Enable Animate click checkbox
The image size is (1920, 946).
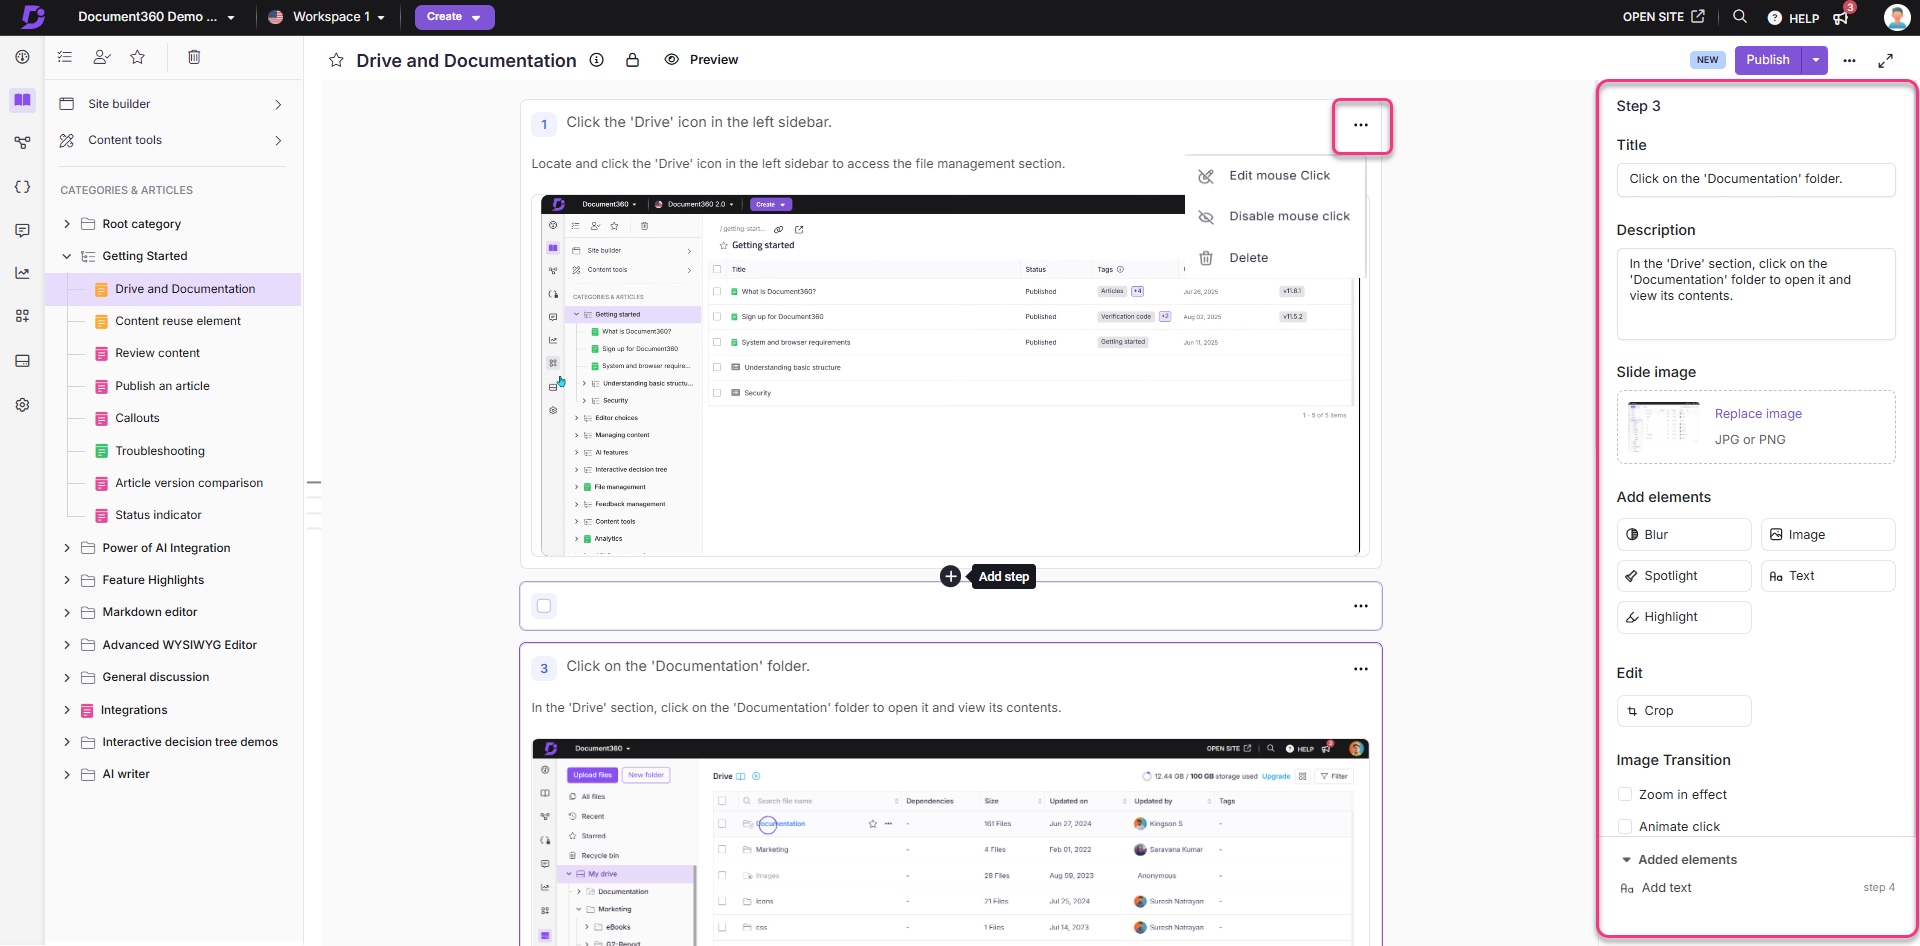tap(1625, 826)
